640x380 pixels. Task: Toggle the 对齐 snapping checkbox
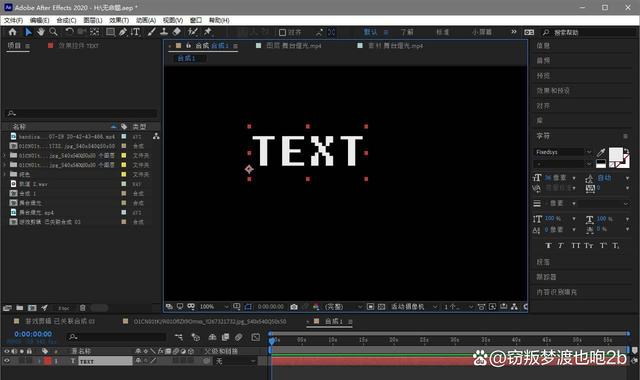282,32
